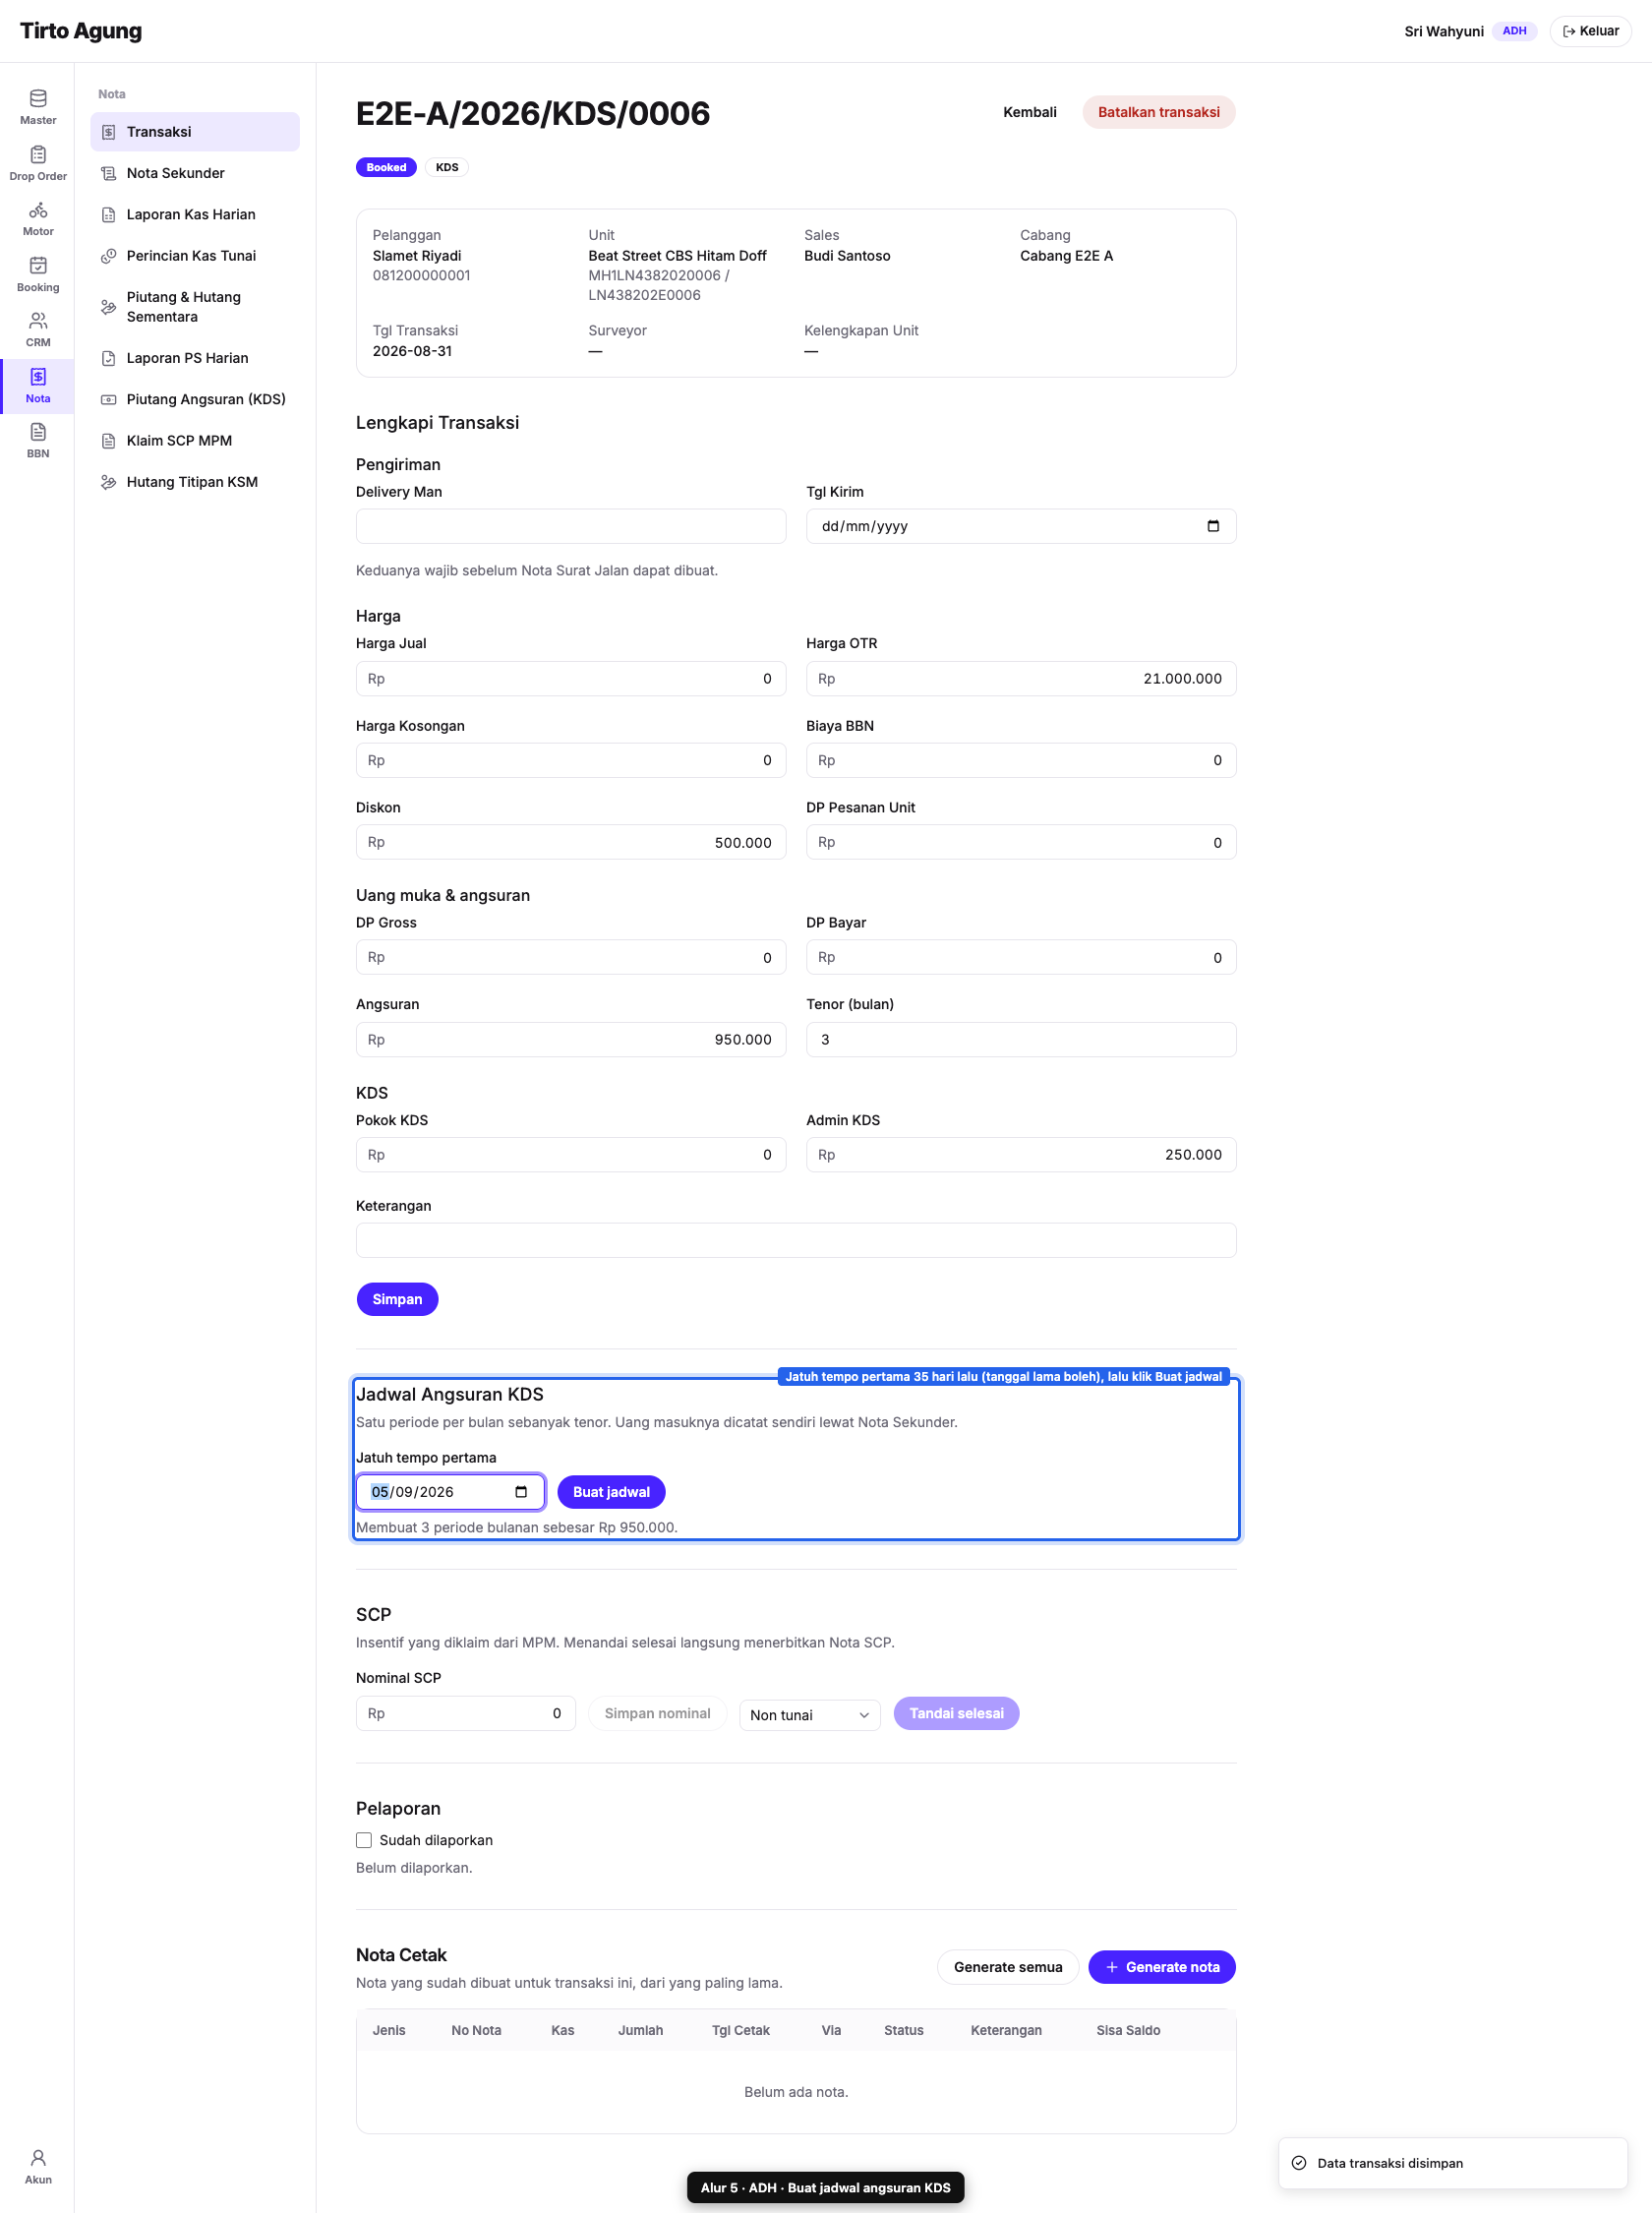Click the Nominal SCP input
1652x2213 pixels.
pos(465,1714)
